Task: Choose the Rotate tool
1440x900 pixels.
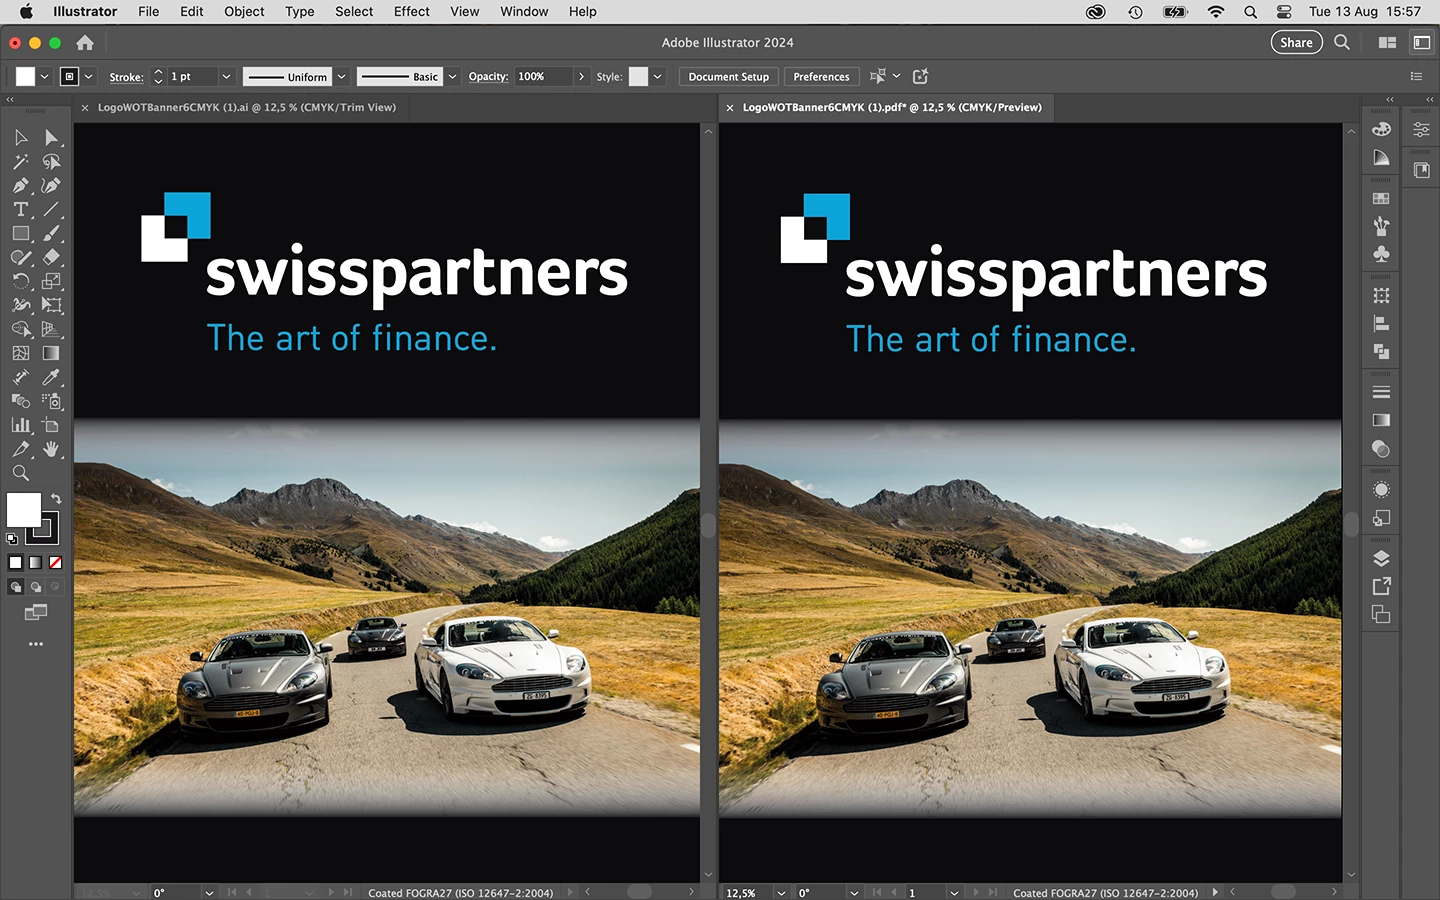Action: click(x=21, y=281)
